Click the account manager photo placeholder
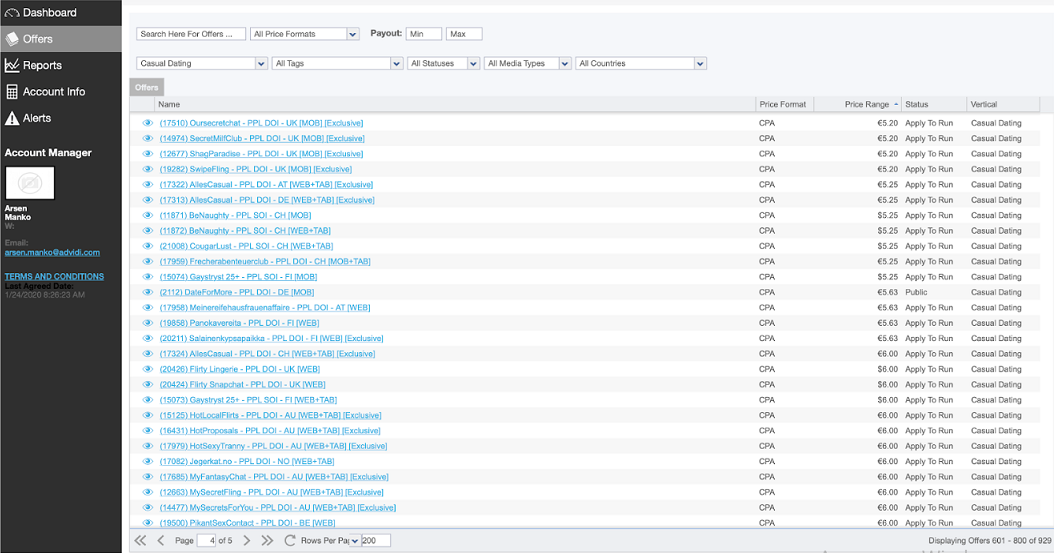The height and width of the screenshot is (553, 1054). [30, 183]
